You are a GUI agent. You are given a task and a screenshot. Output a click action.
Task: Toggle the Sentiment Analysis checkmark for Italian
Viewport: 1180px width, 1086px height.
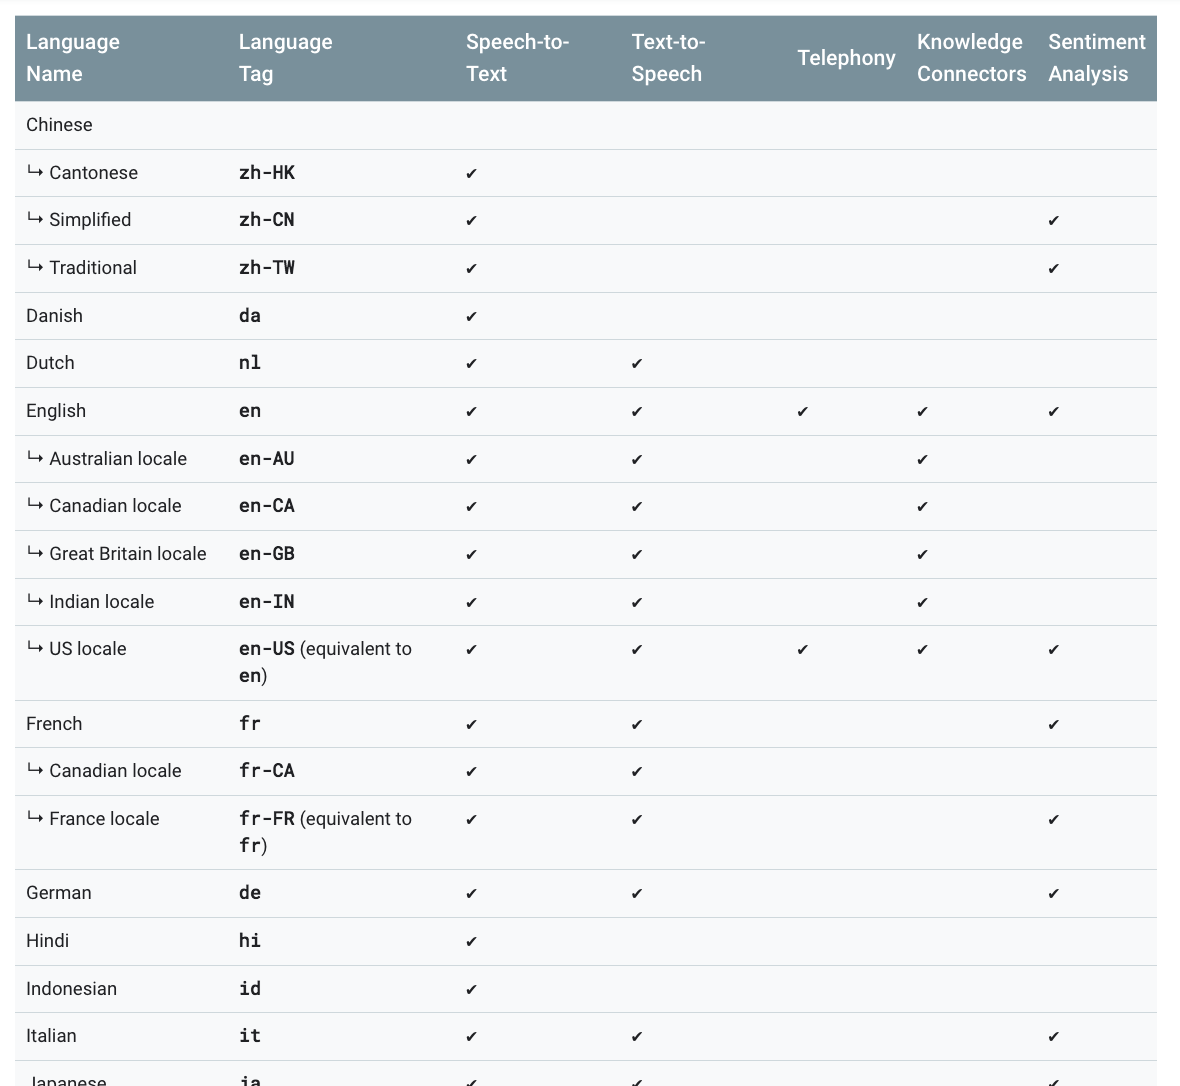(1053, 1036)
